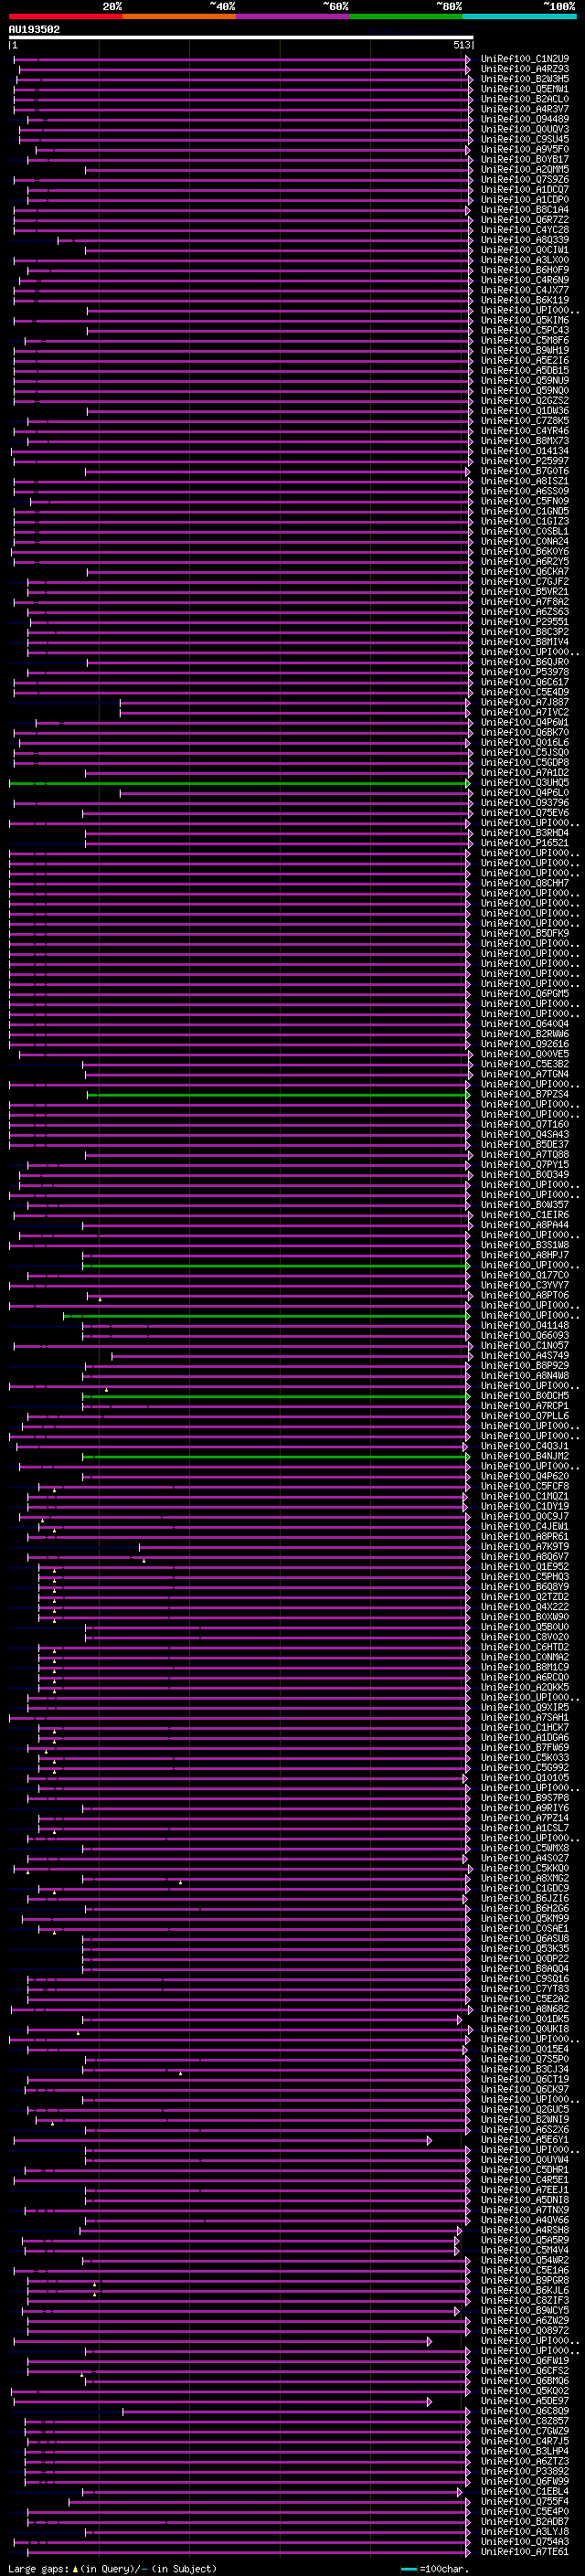Image resolution: width=585 pixels, height=2576 pixels.
Task: Click the UniRef100_Q7S9Z6 label
Action: [x=524, y=179]
